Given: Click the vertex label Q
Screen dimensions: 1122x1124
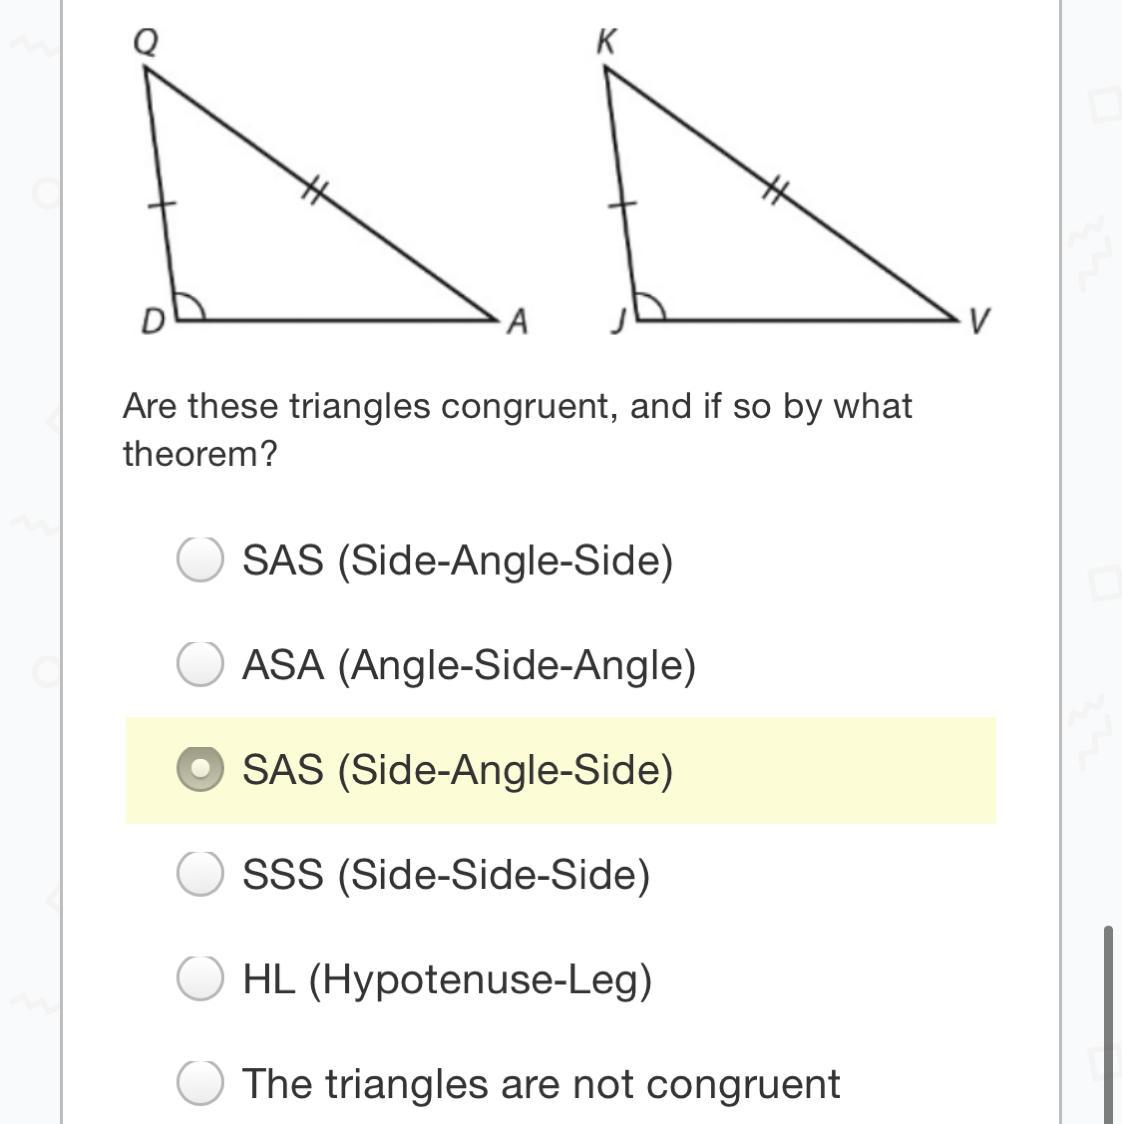Looking at the screenshot, I should click(144, 42).
